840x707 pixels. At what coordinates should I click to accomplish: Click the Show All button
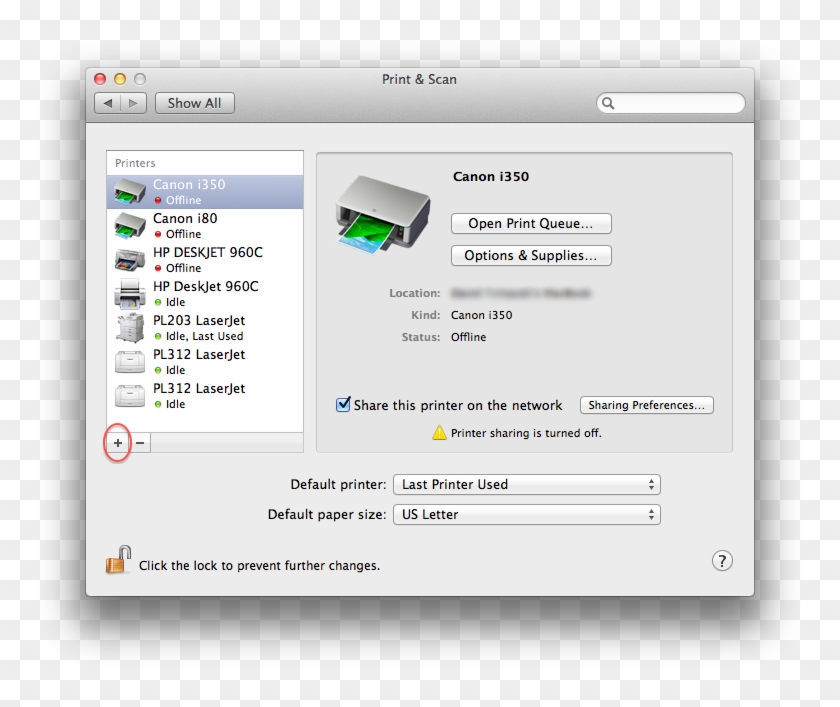194,103
